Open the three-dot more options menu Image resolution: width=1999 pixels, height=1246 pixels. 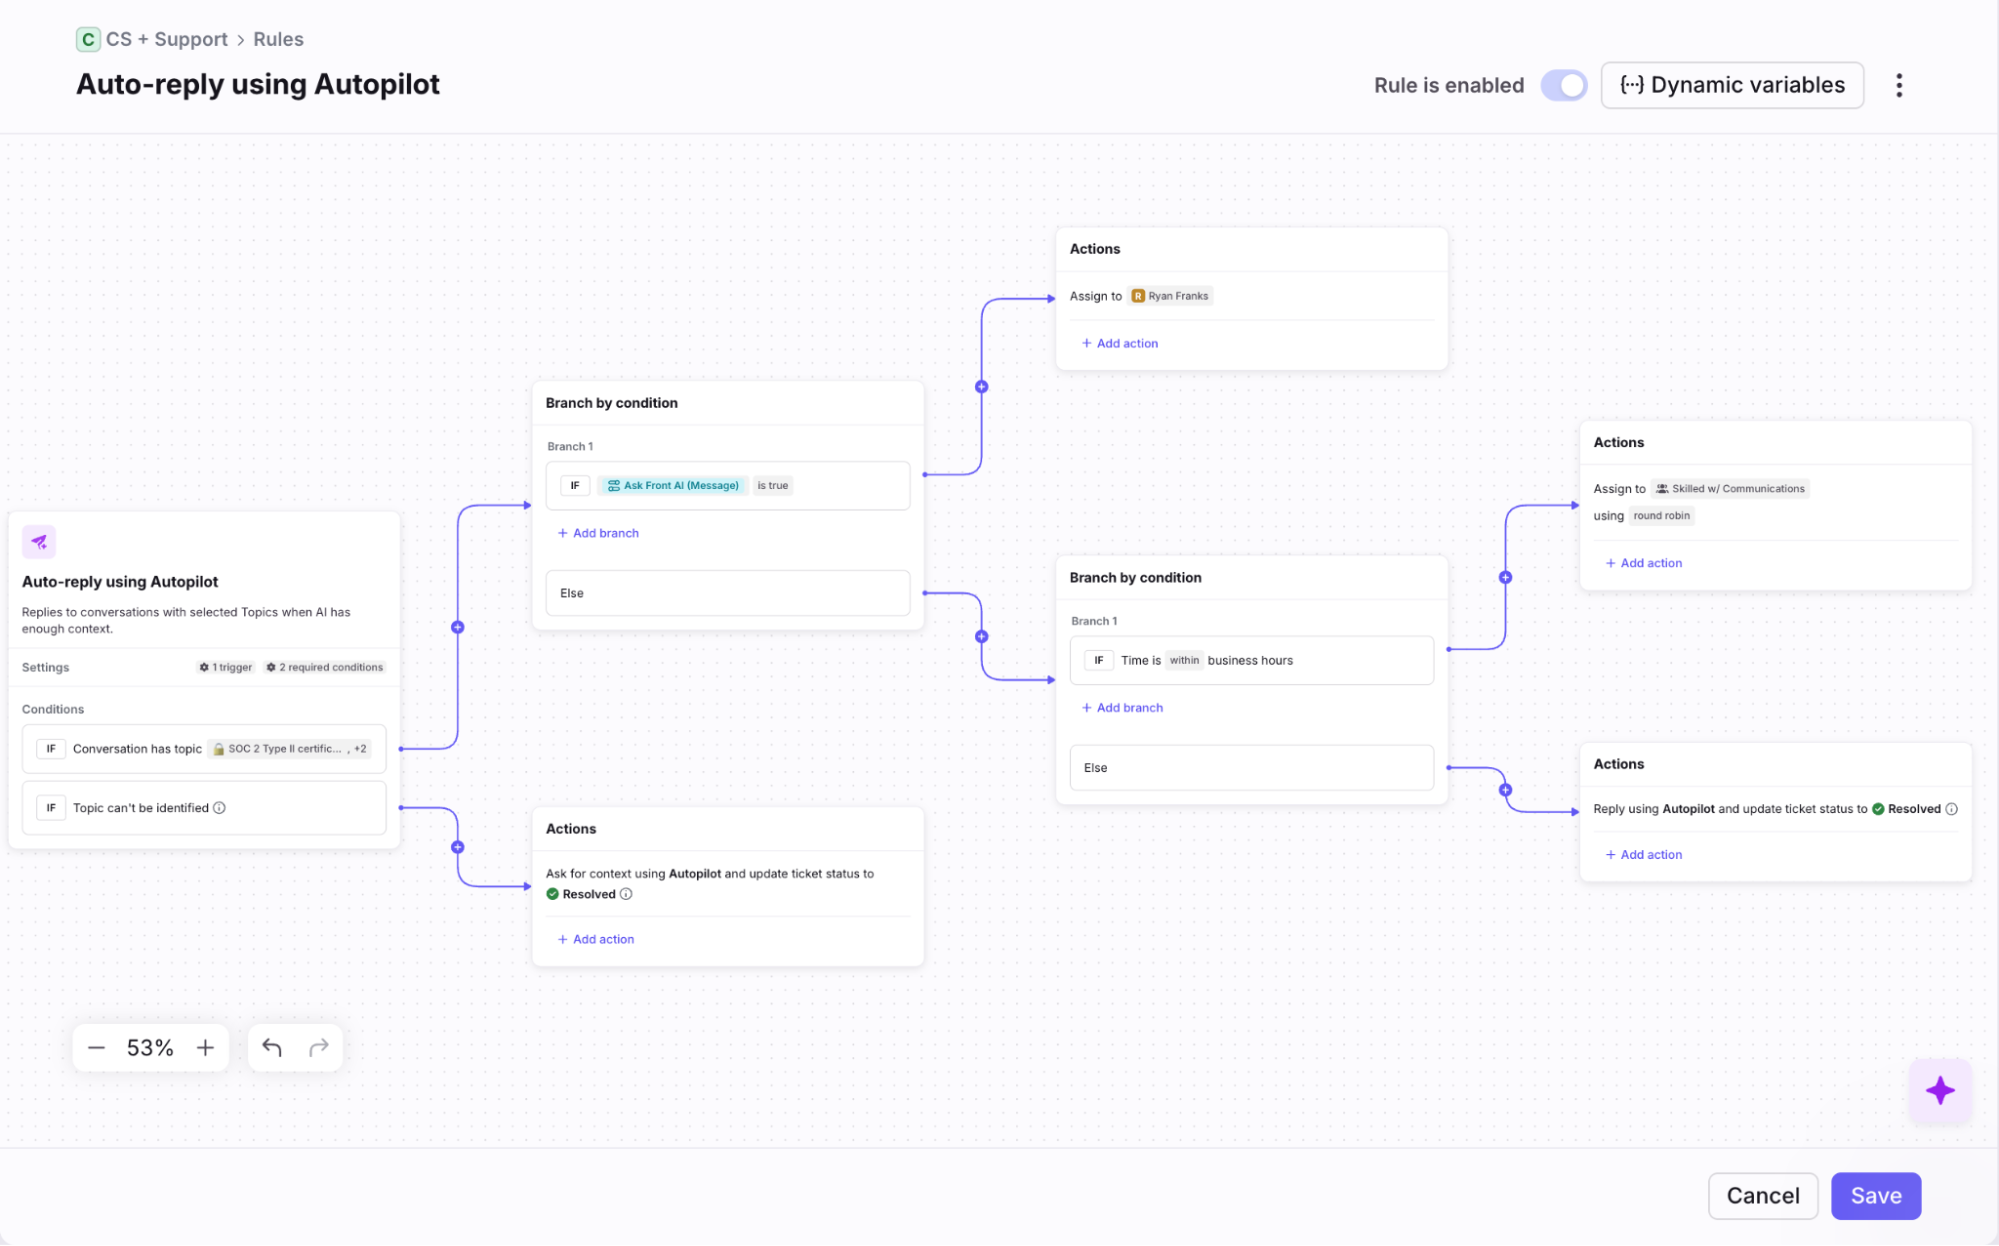tap(1898, 85)
